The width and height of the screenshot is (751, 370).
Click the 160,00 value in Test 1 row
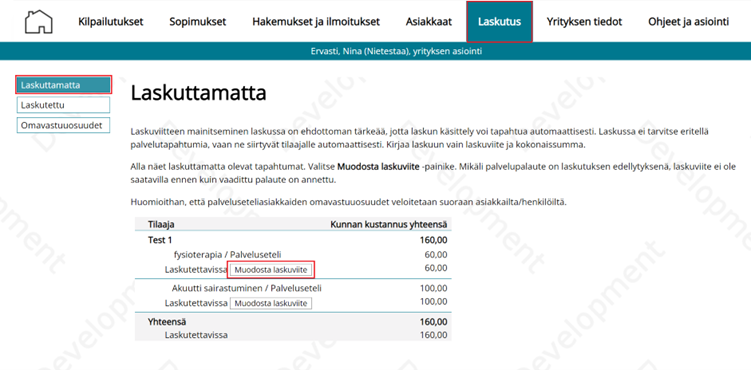[x=433, y=240]
